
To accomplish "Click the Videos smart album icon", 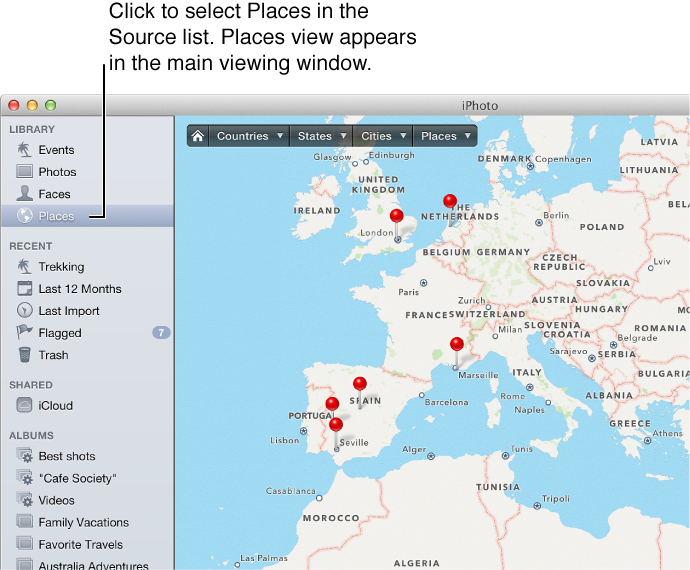I will pos(25,500).
